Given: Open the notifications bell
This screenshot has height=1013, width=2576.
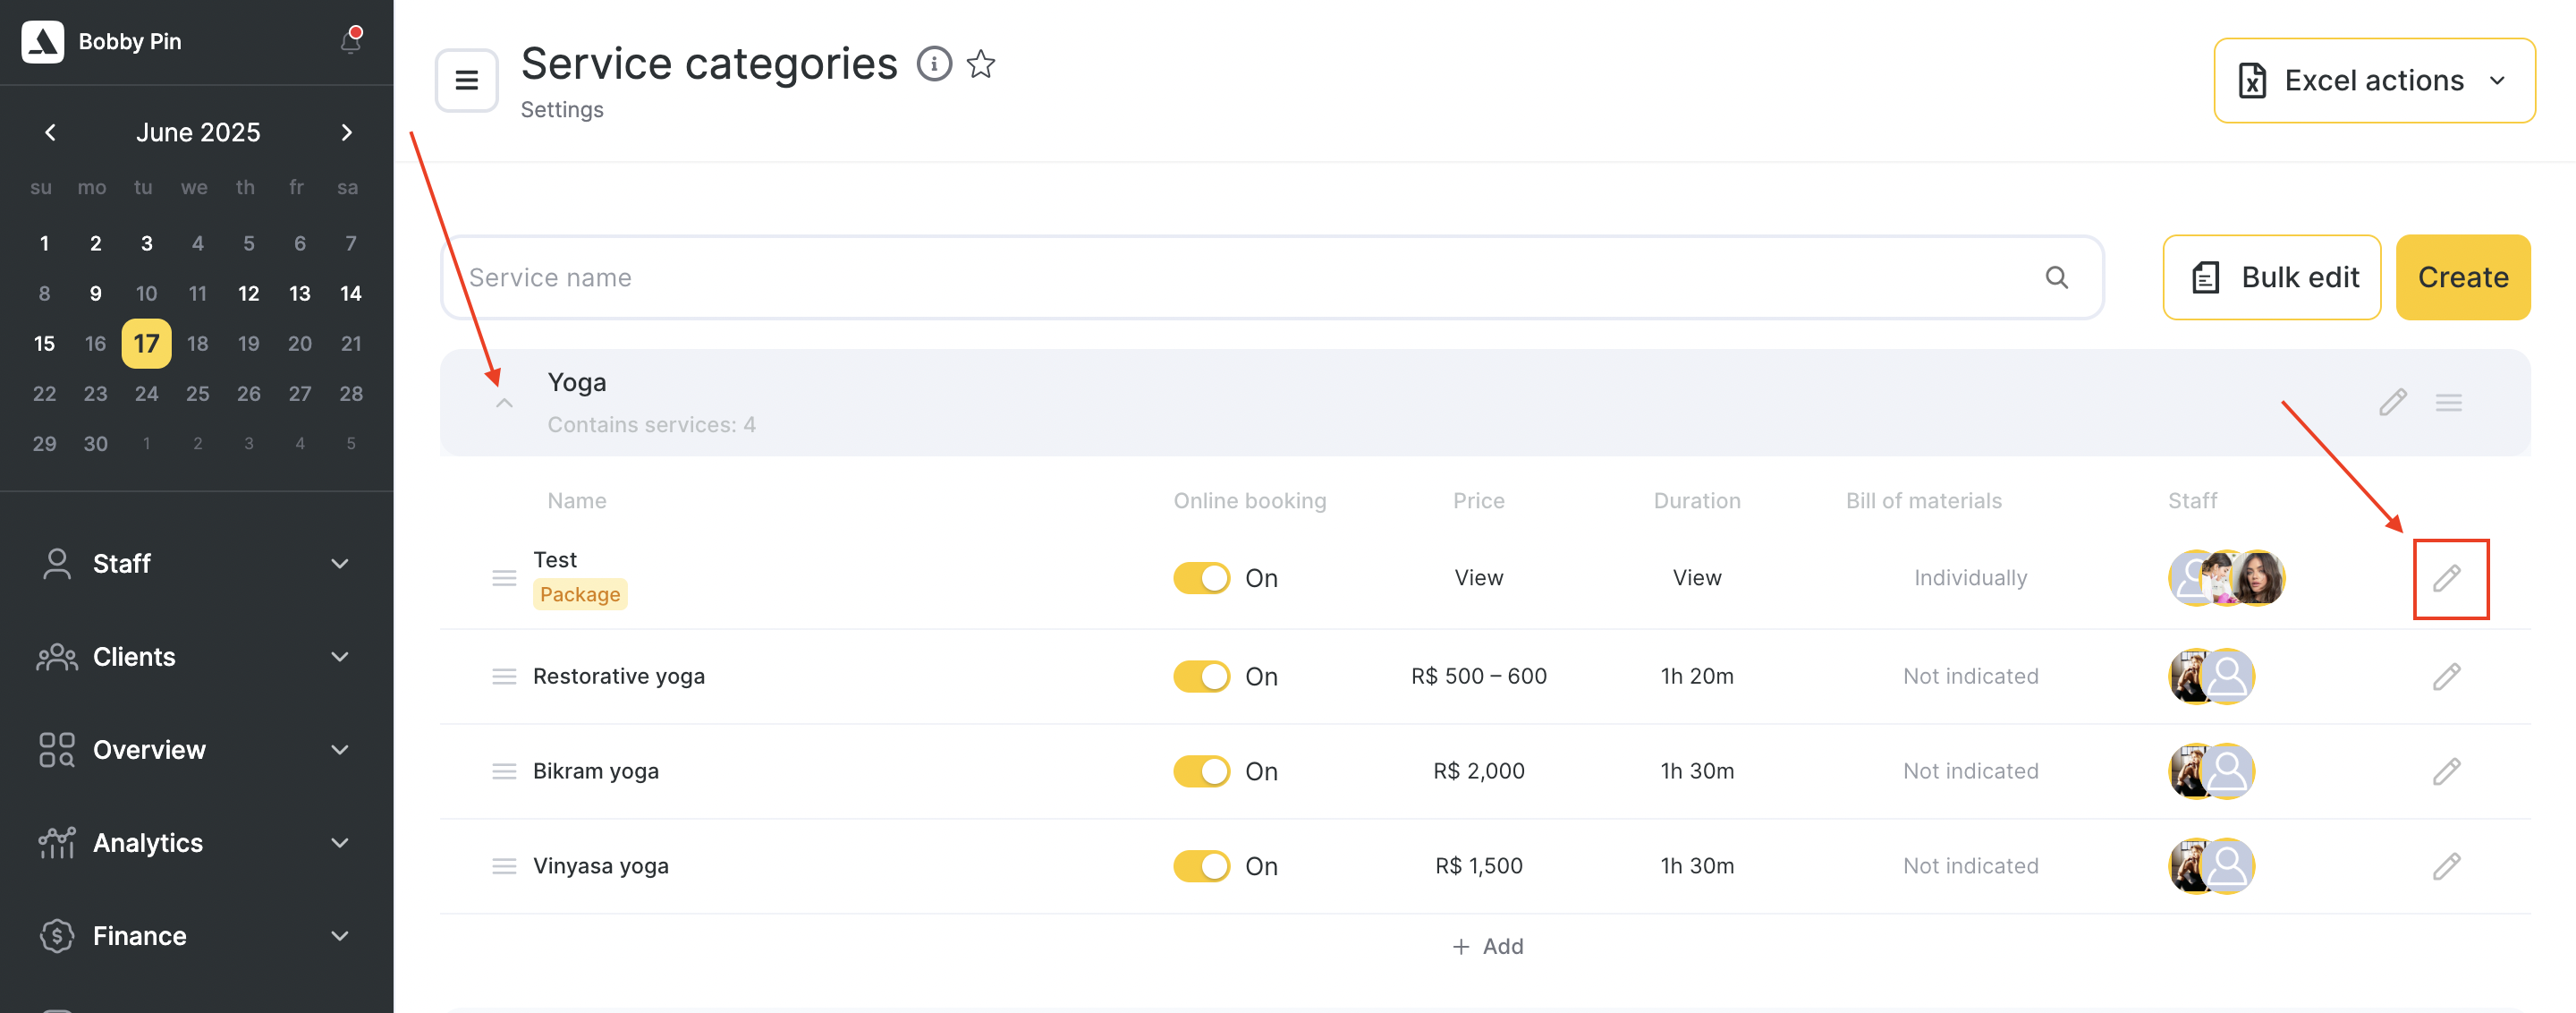Looking at the screenshot, I should pyautogui.click(x=350, y=41).
